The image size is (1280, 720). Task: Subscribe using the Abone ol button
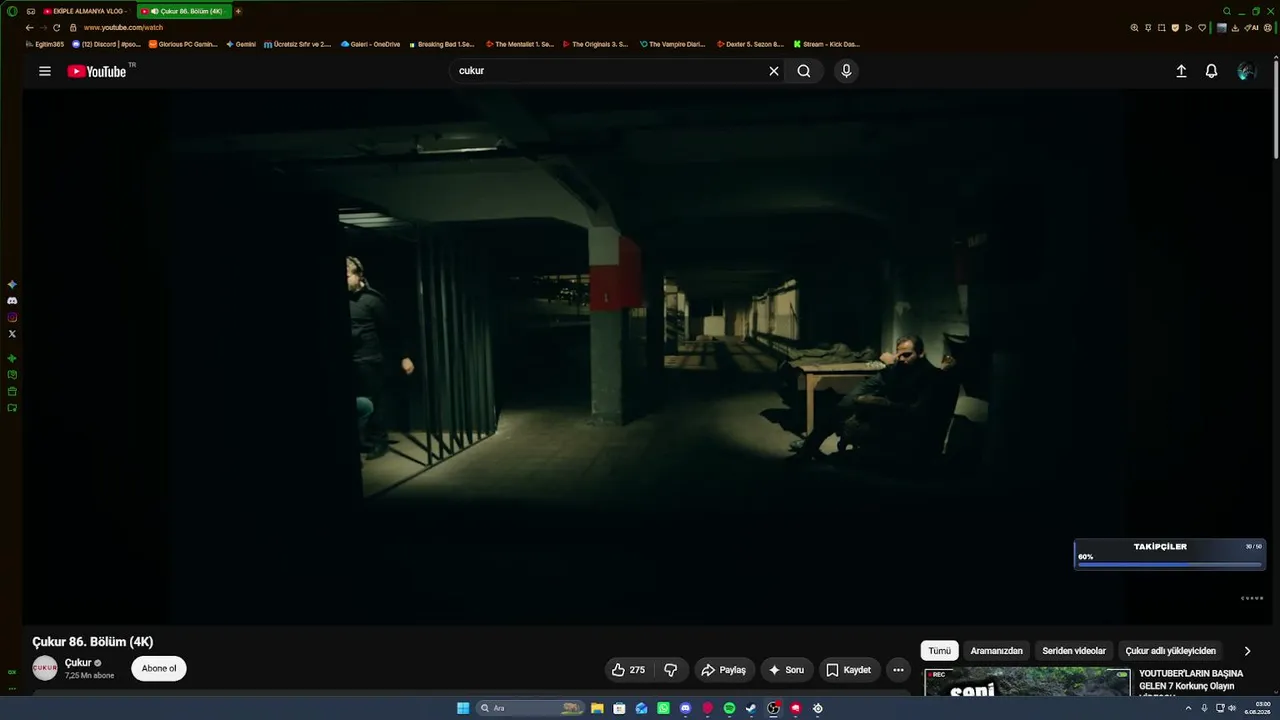coord(159,668)
